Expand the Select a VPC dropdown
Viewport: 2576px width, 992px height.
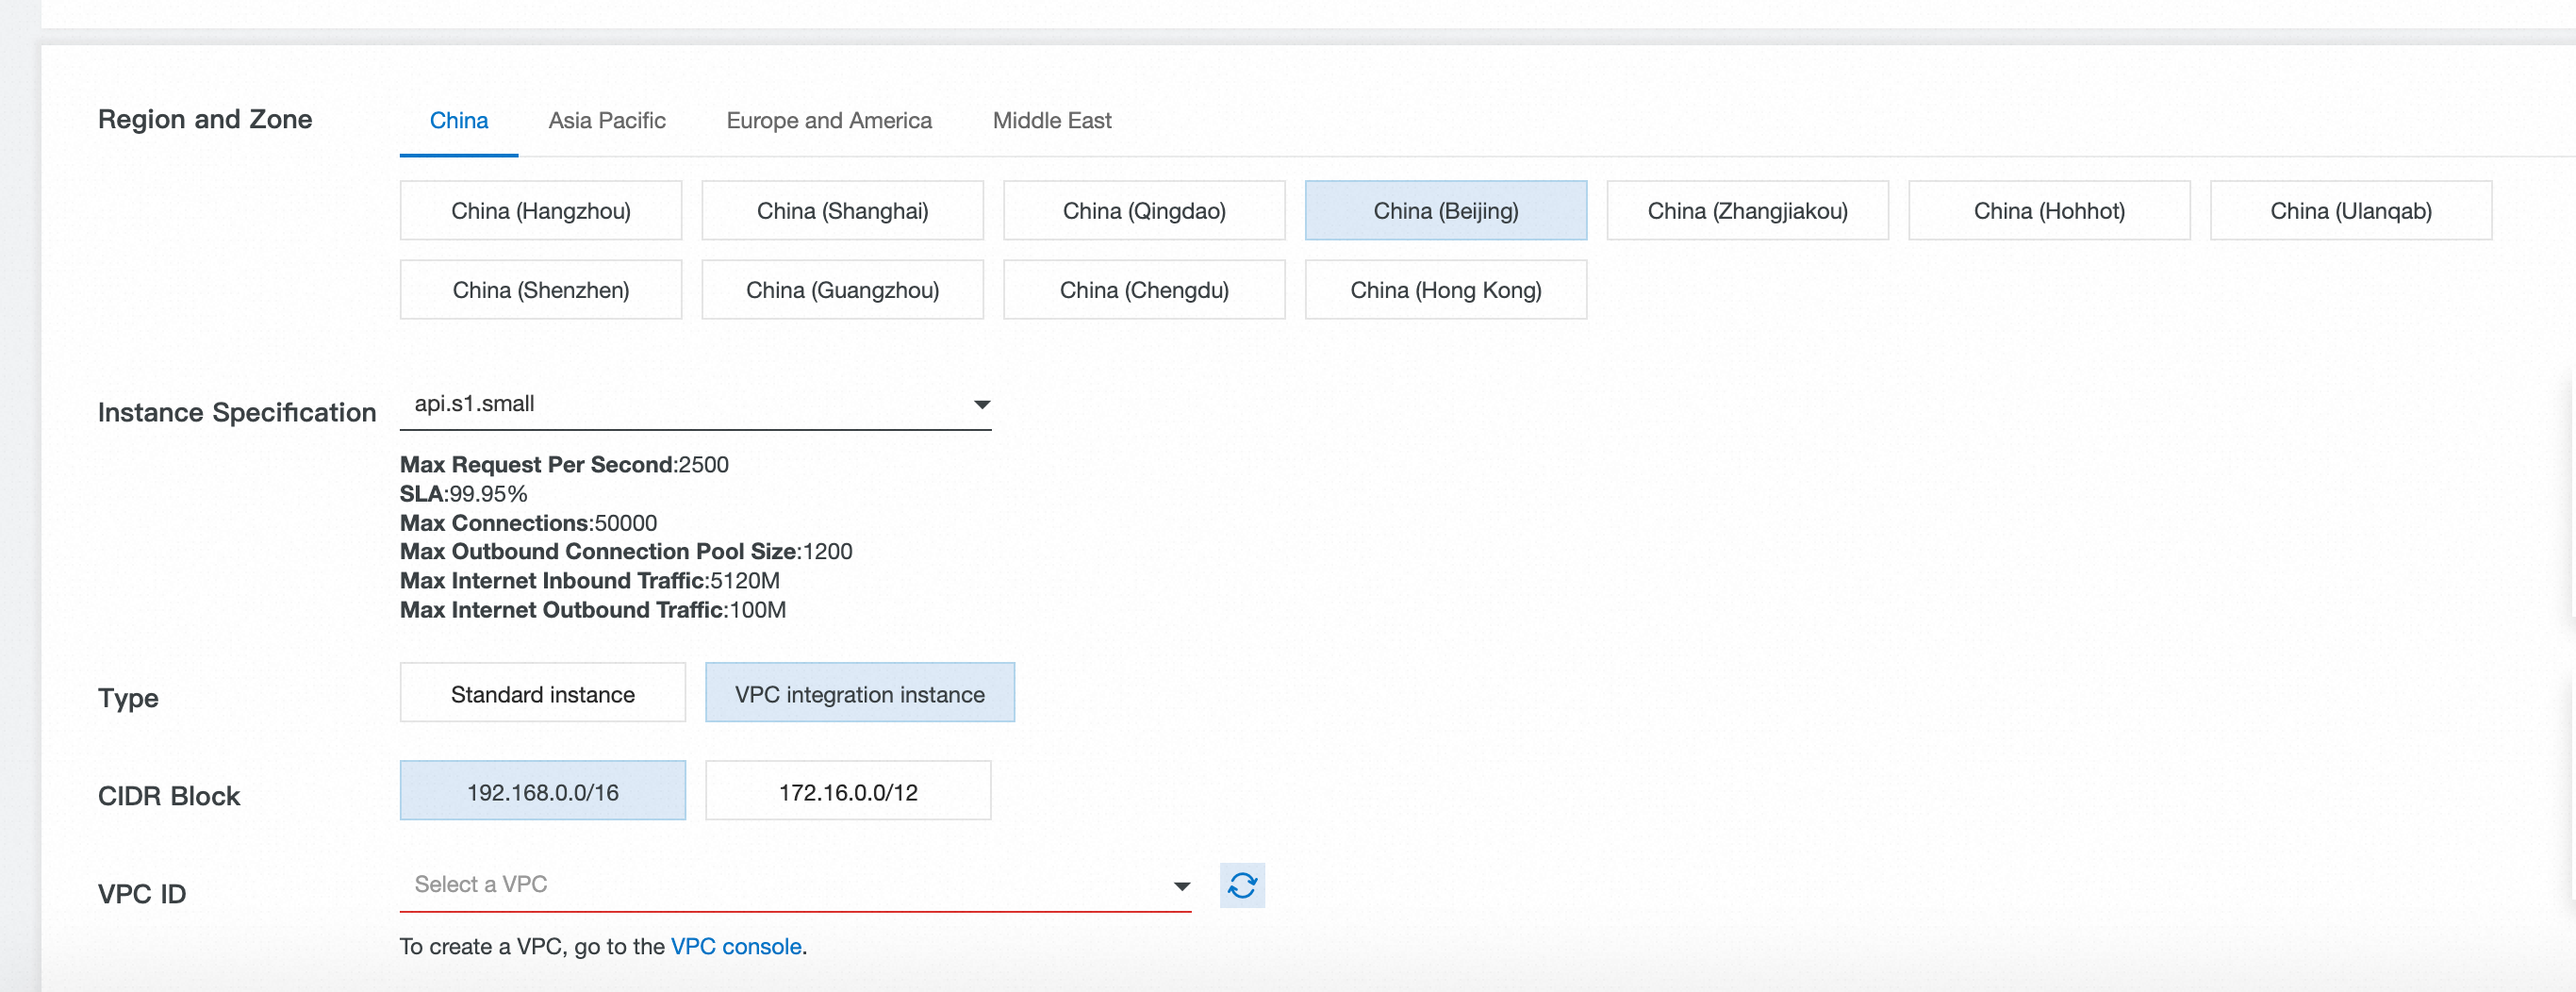pyautogui.click(x=796, y=885)
